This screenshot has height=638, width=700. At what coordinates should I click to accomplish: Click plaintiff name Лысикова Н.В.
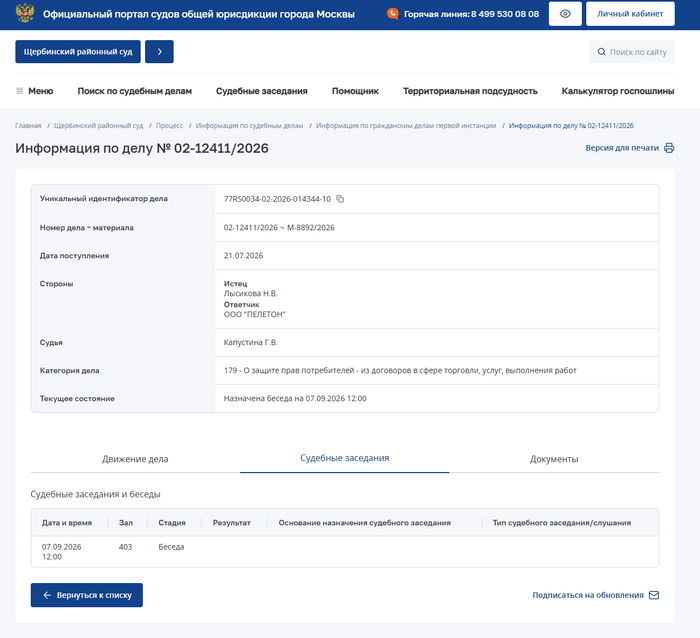point(250,294)
